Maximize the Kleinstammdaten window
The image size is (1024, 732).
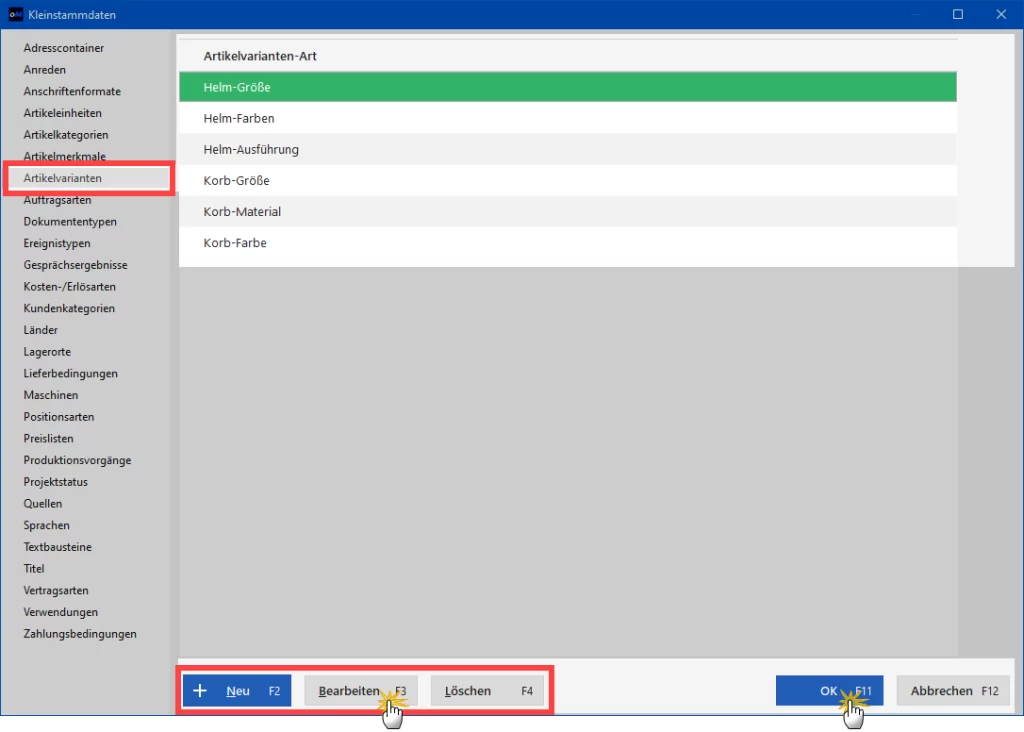(x=957, y=14)
